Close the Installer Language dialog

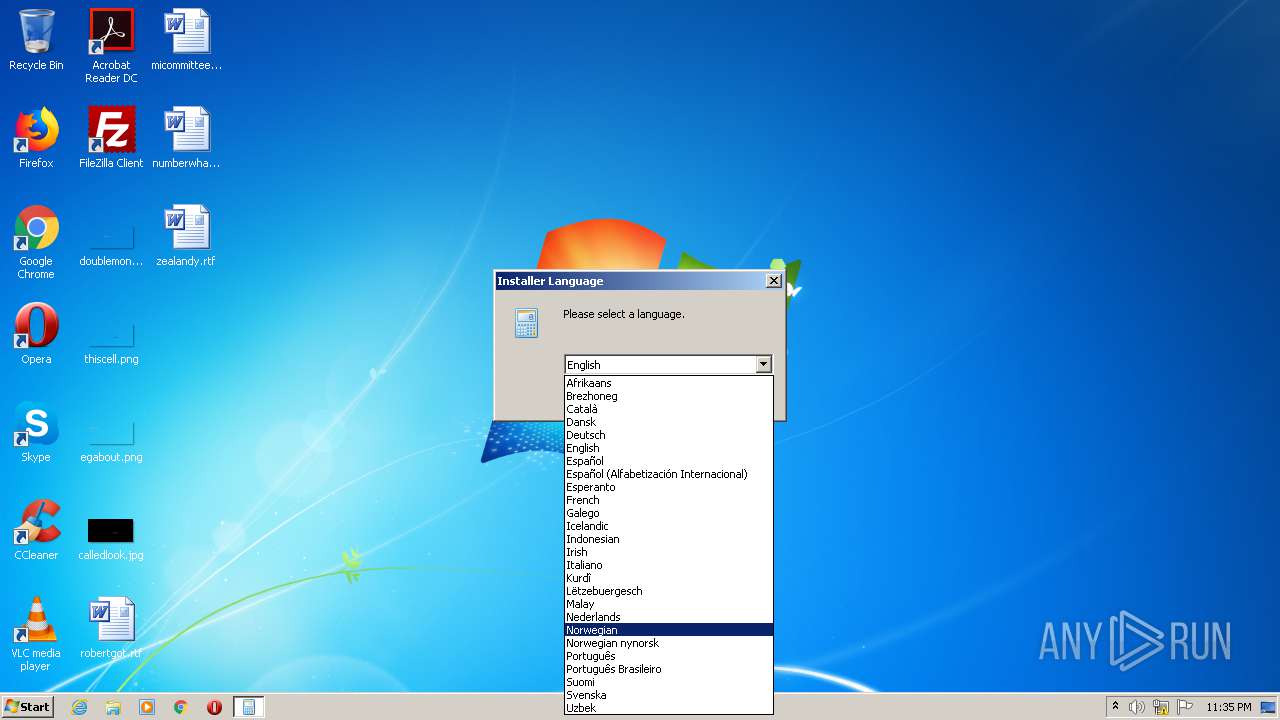coord(774,281)
